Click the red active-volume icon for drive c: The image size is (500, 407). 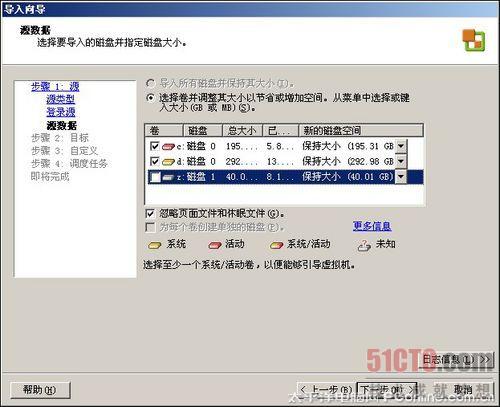coord(168,146)
